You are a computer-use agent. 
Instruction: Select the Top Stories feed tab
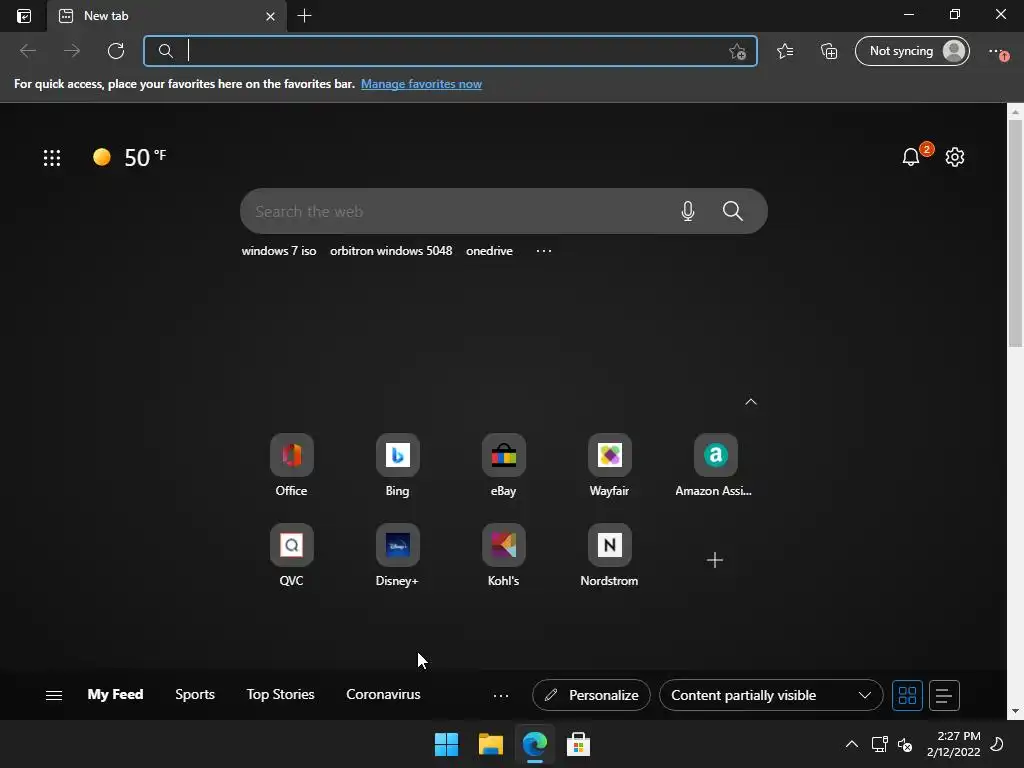coord(280,694)
